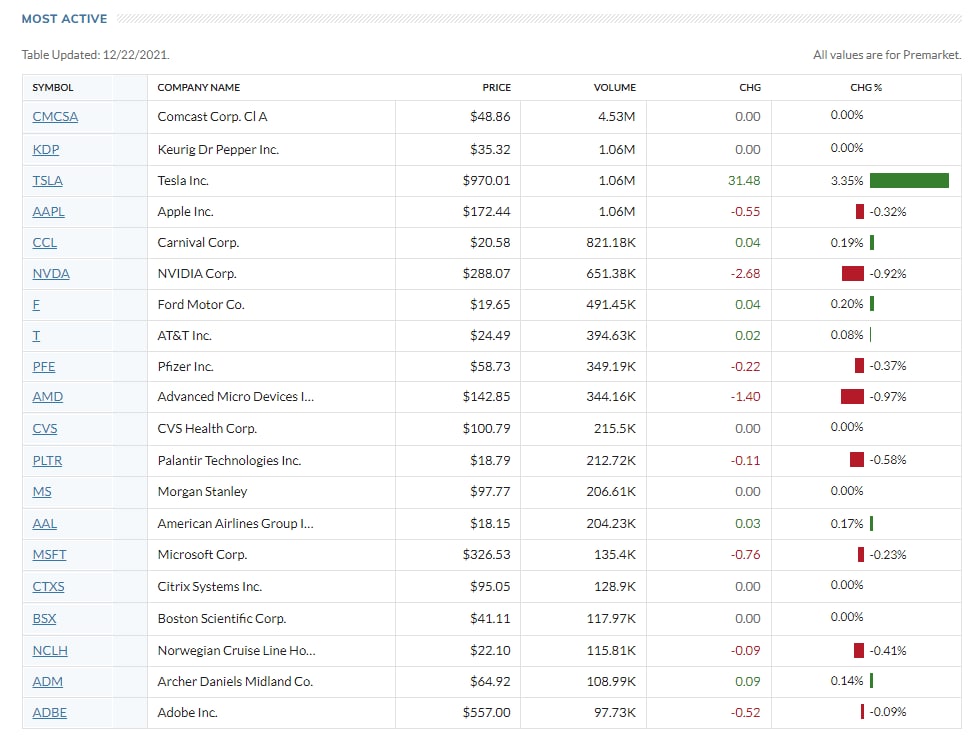Open the NVDA symbol link

click(51, 274)
